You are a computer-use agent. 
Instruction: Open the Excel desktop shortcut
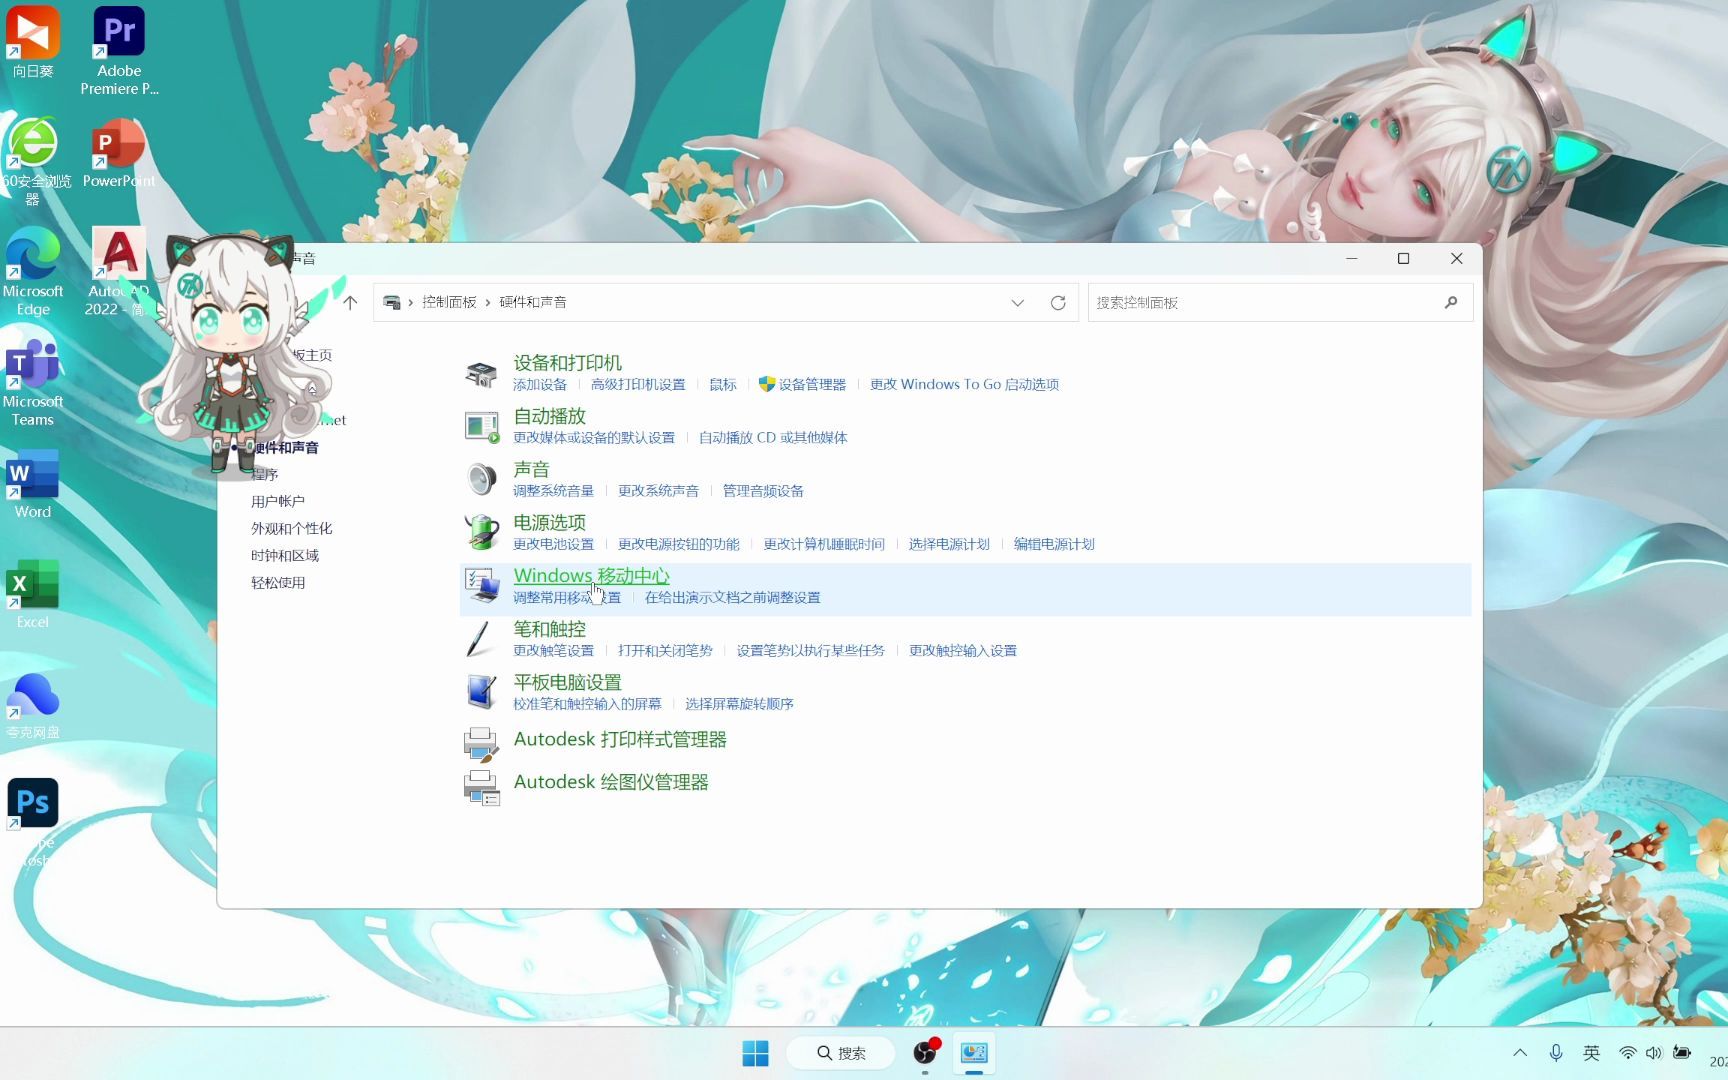(x=33, y=595)
